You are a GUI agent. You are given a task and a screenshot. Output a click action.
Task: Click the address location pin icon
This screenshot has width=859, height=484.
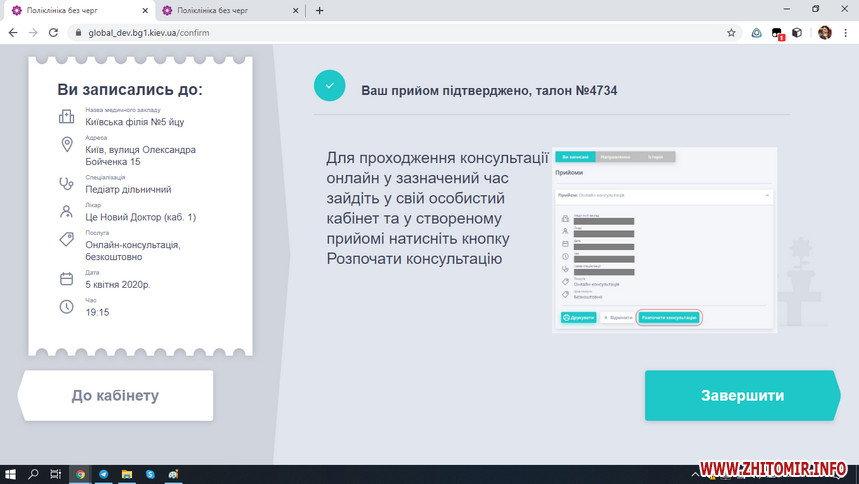[67, 146]
